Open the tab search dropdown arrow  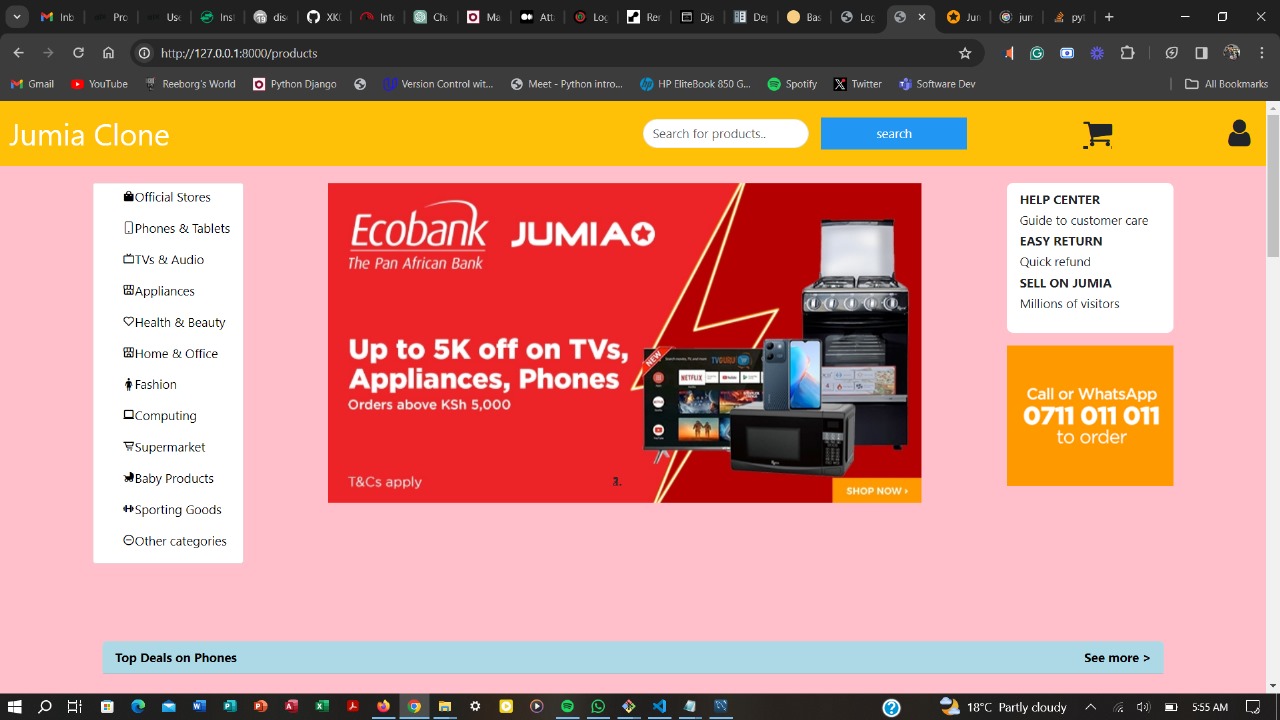17,17
